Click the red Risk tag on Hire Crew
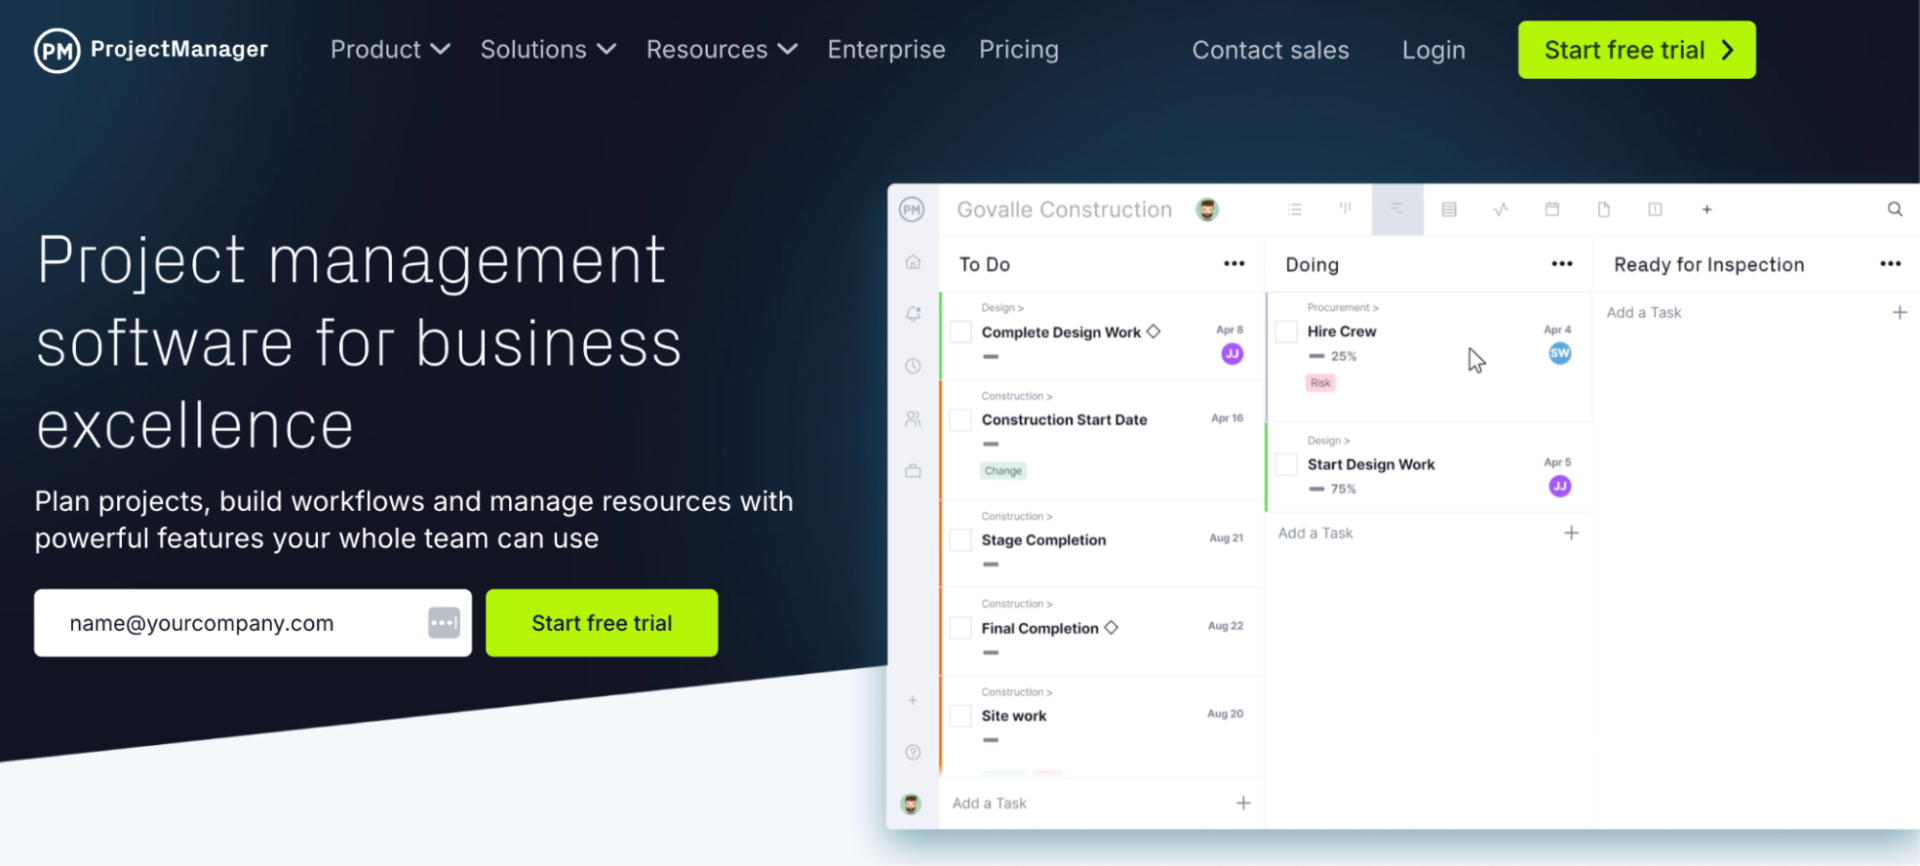 click(x=1320, y=383)
